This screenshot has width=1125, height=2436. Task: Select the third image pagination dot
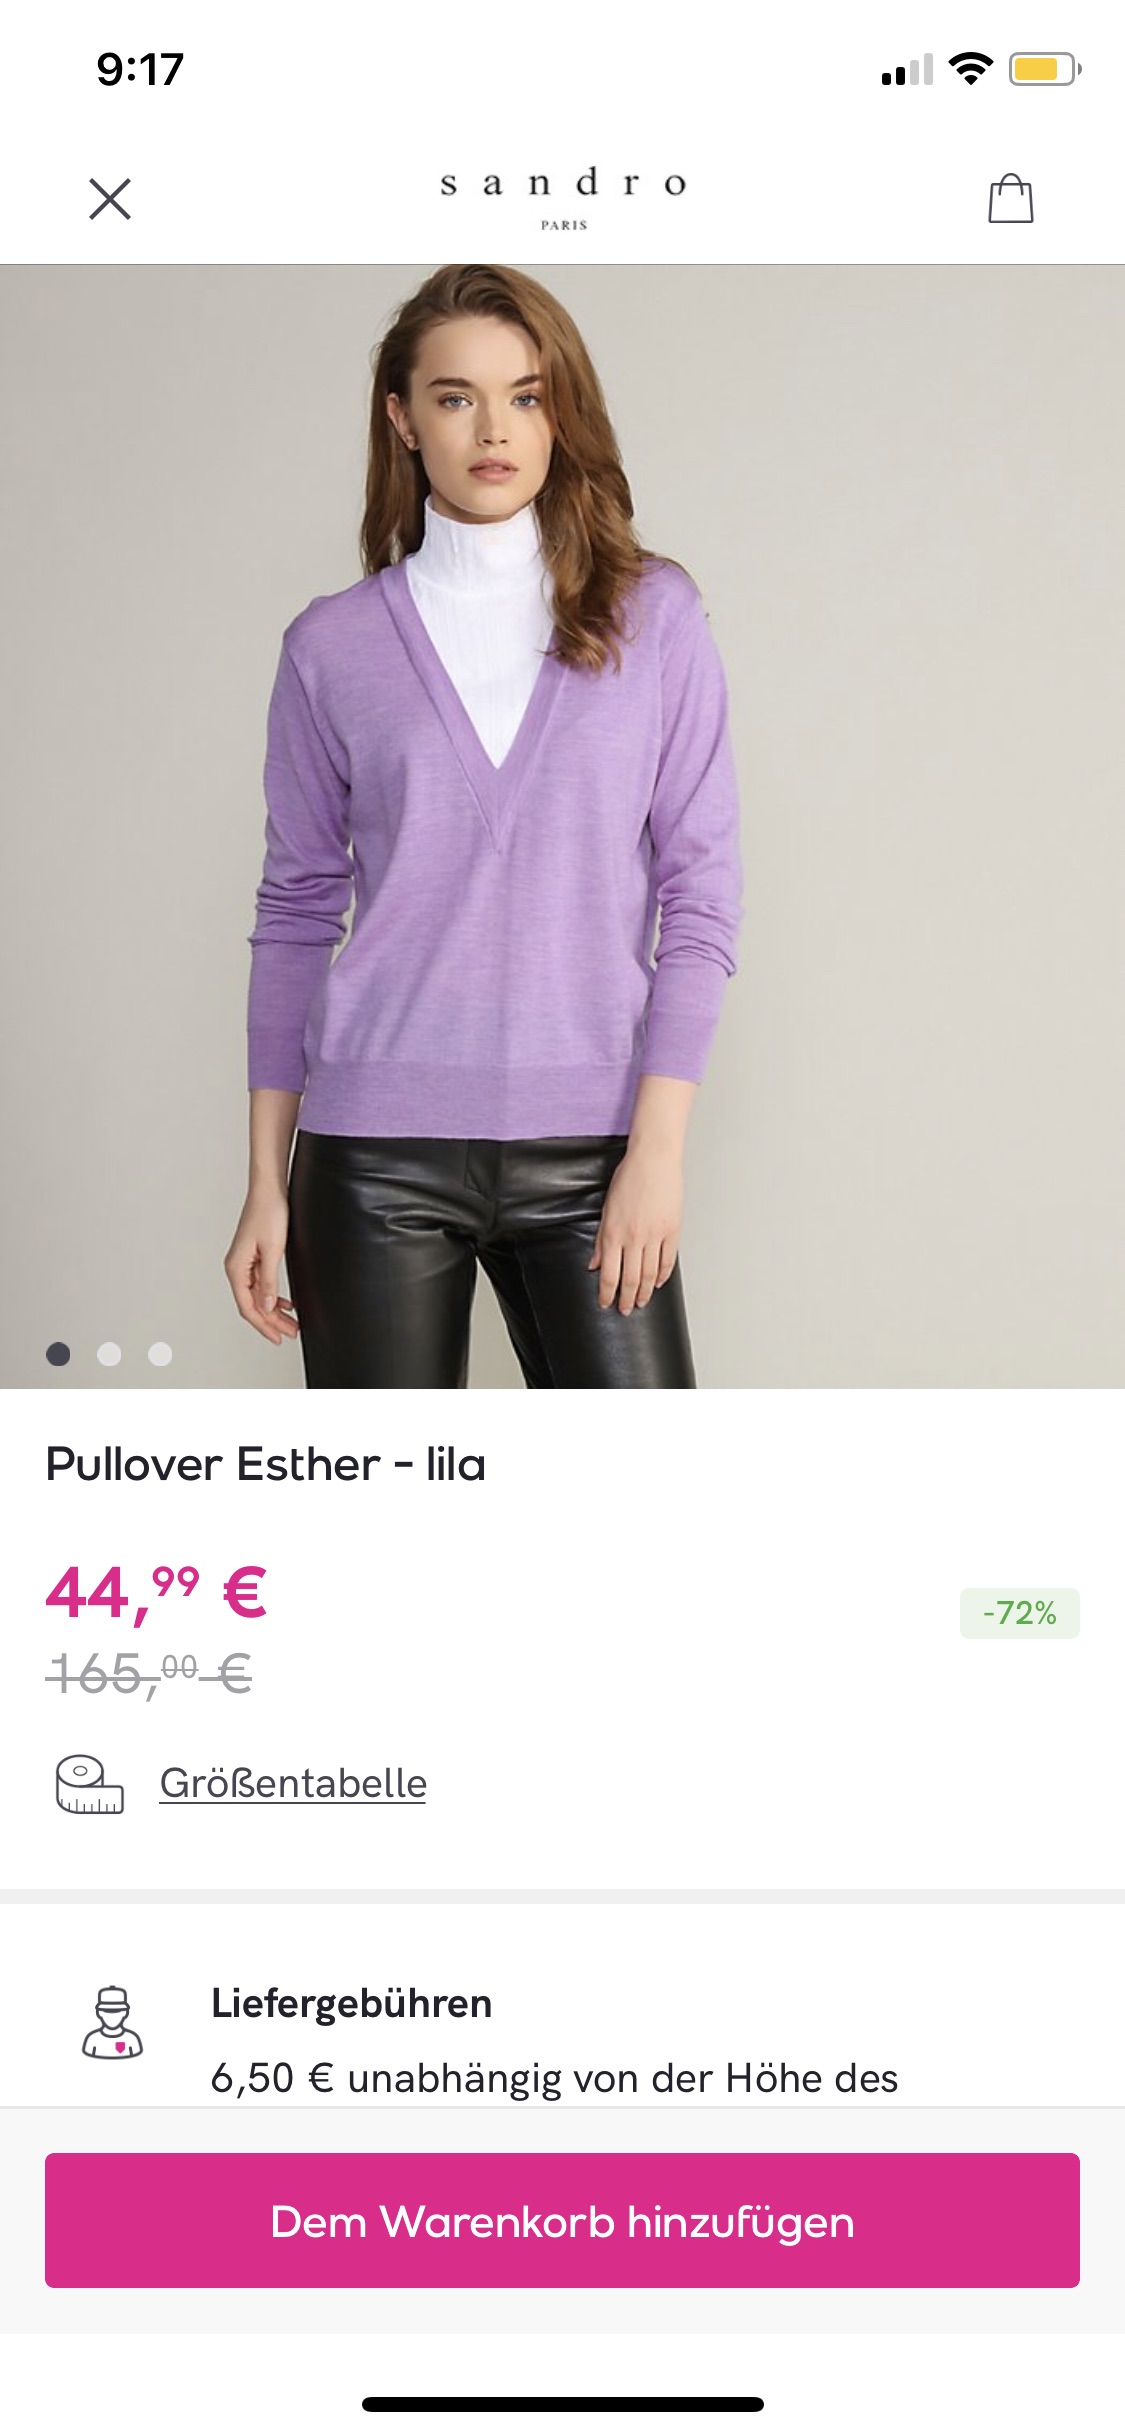coord(160,1354)
